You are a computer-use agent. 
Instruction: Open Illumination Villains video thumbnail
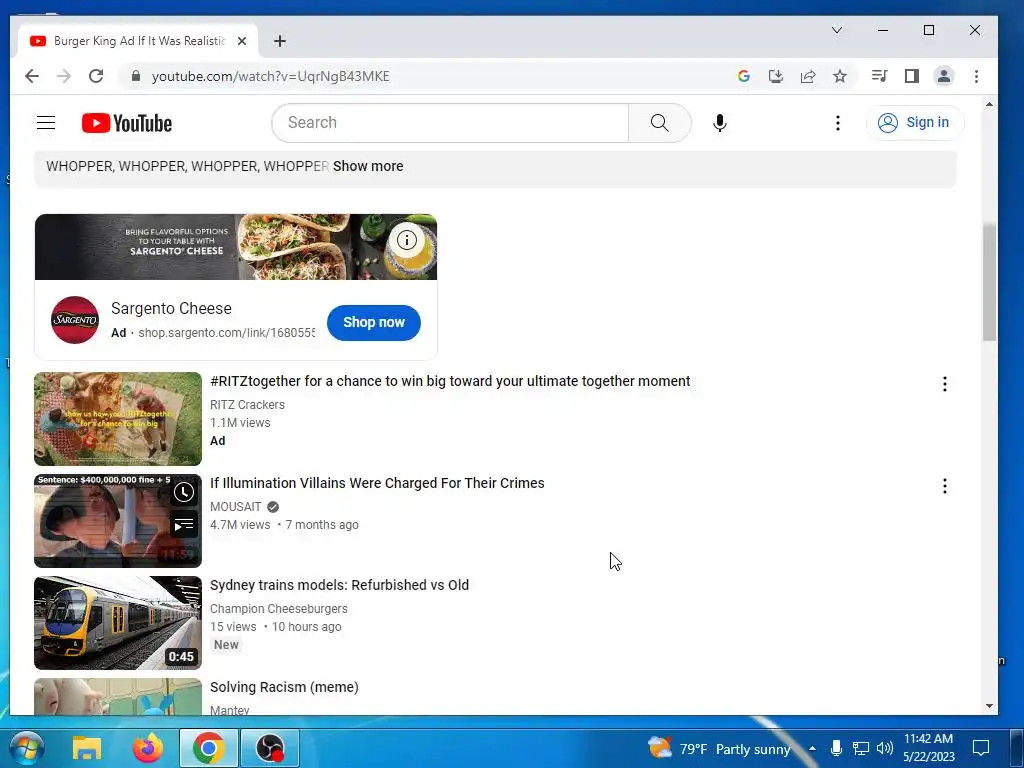[118, 520]
